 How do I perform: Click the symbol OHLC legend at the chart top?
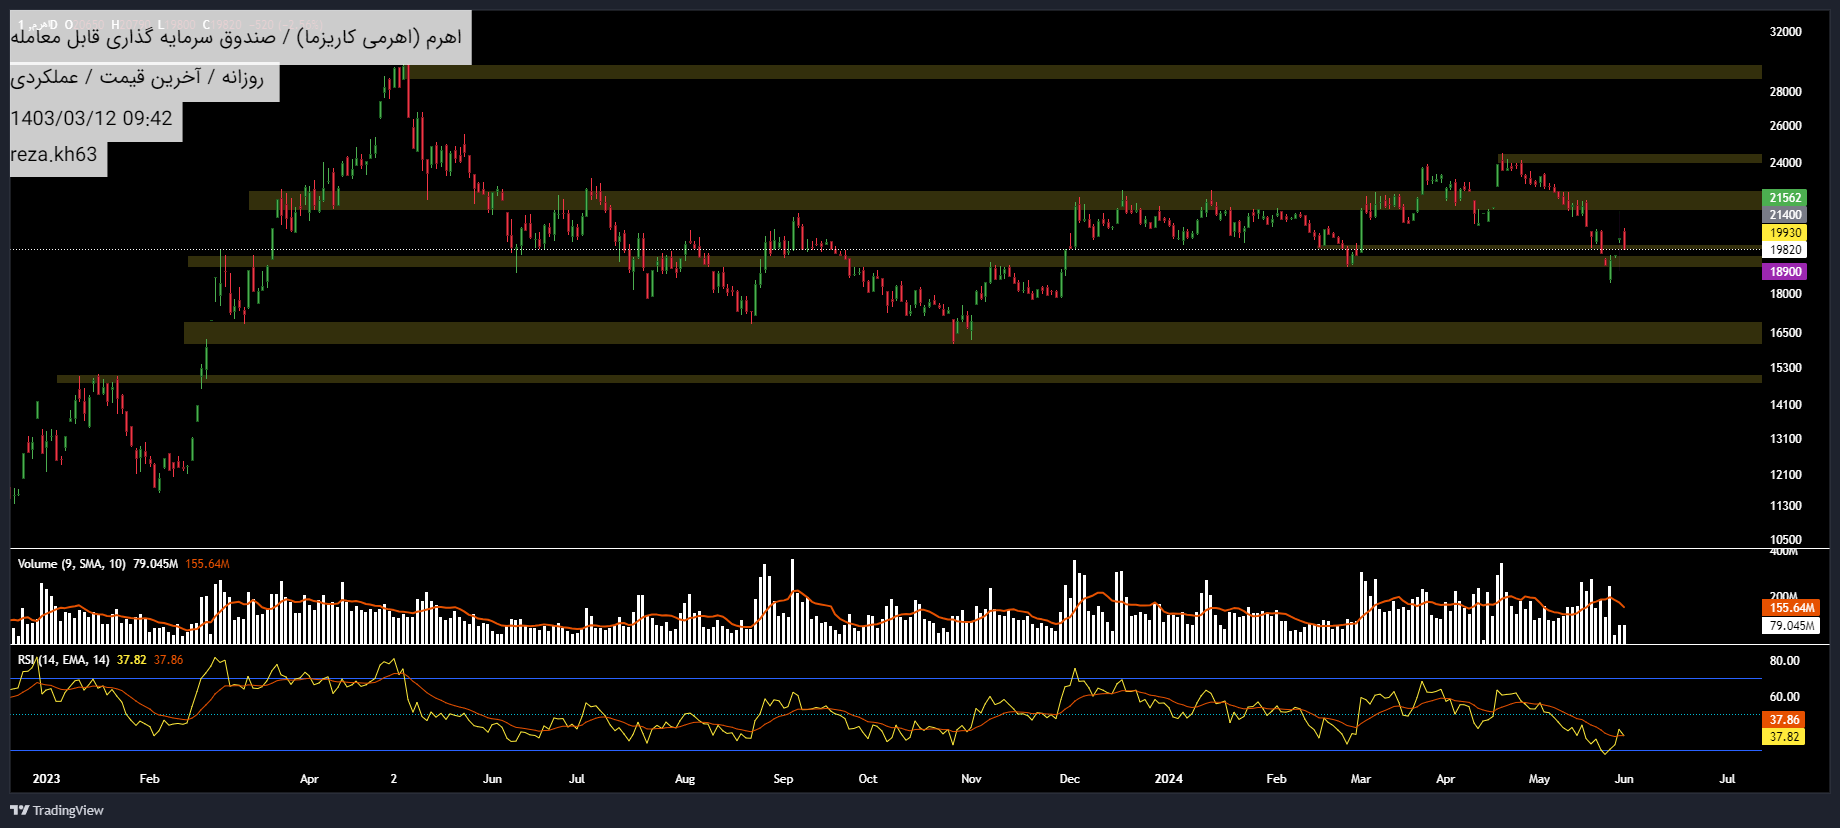coord(170,24)
